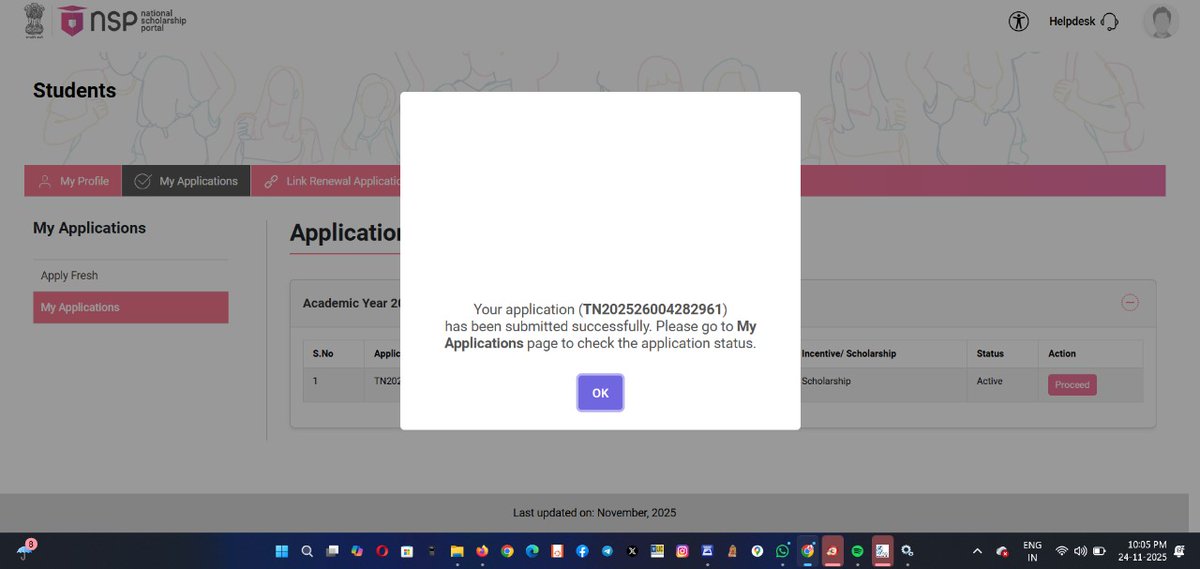
Task: Open the Windows Start menu
Action: coord(281,551)
